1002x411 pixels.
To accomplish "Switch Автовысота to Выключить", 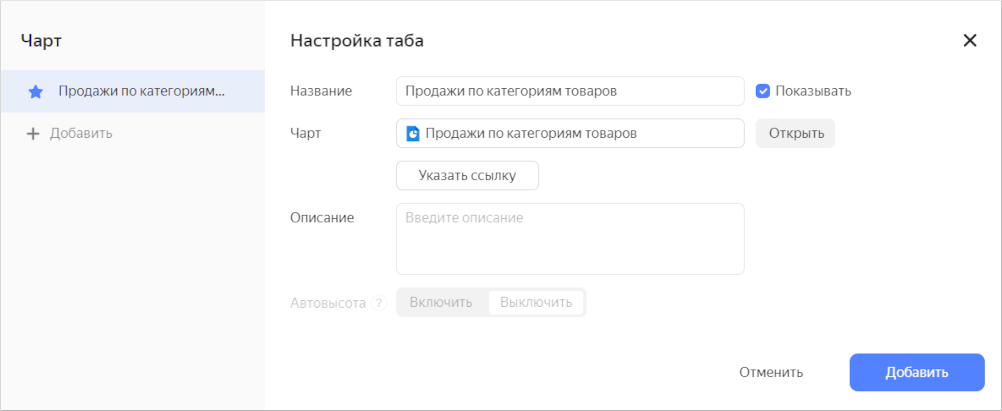I will point(536,302).
